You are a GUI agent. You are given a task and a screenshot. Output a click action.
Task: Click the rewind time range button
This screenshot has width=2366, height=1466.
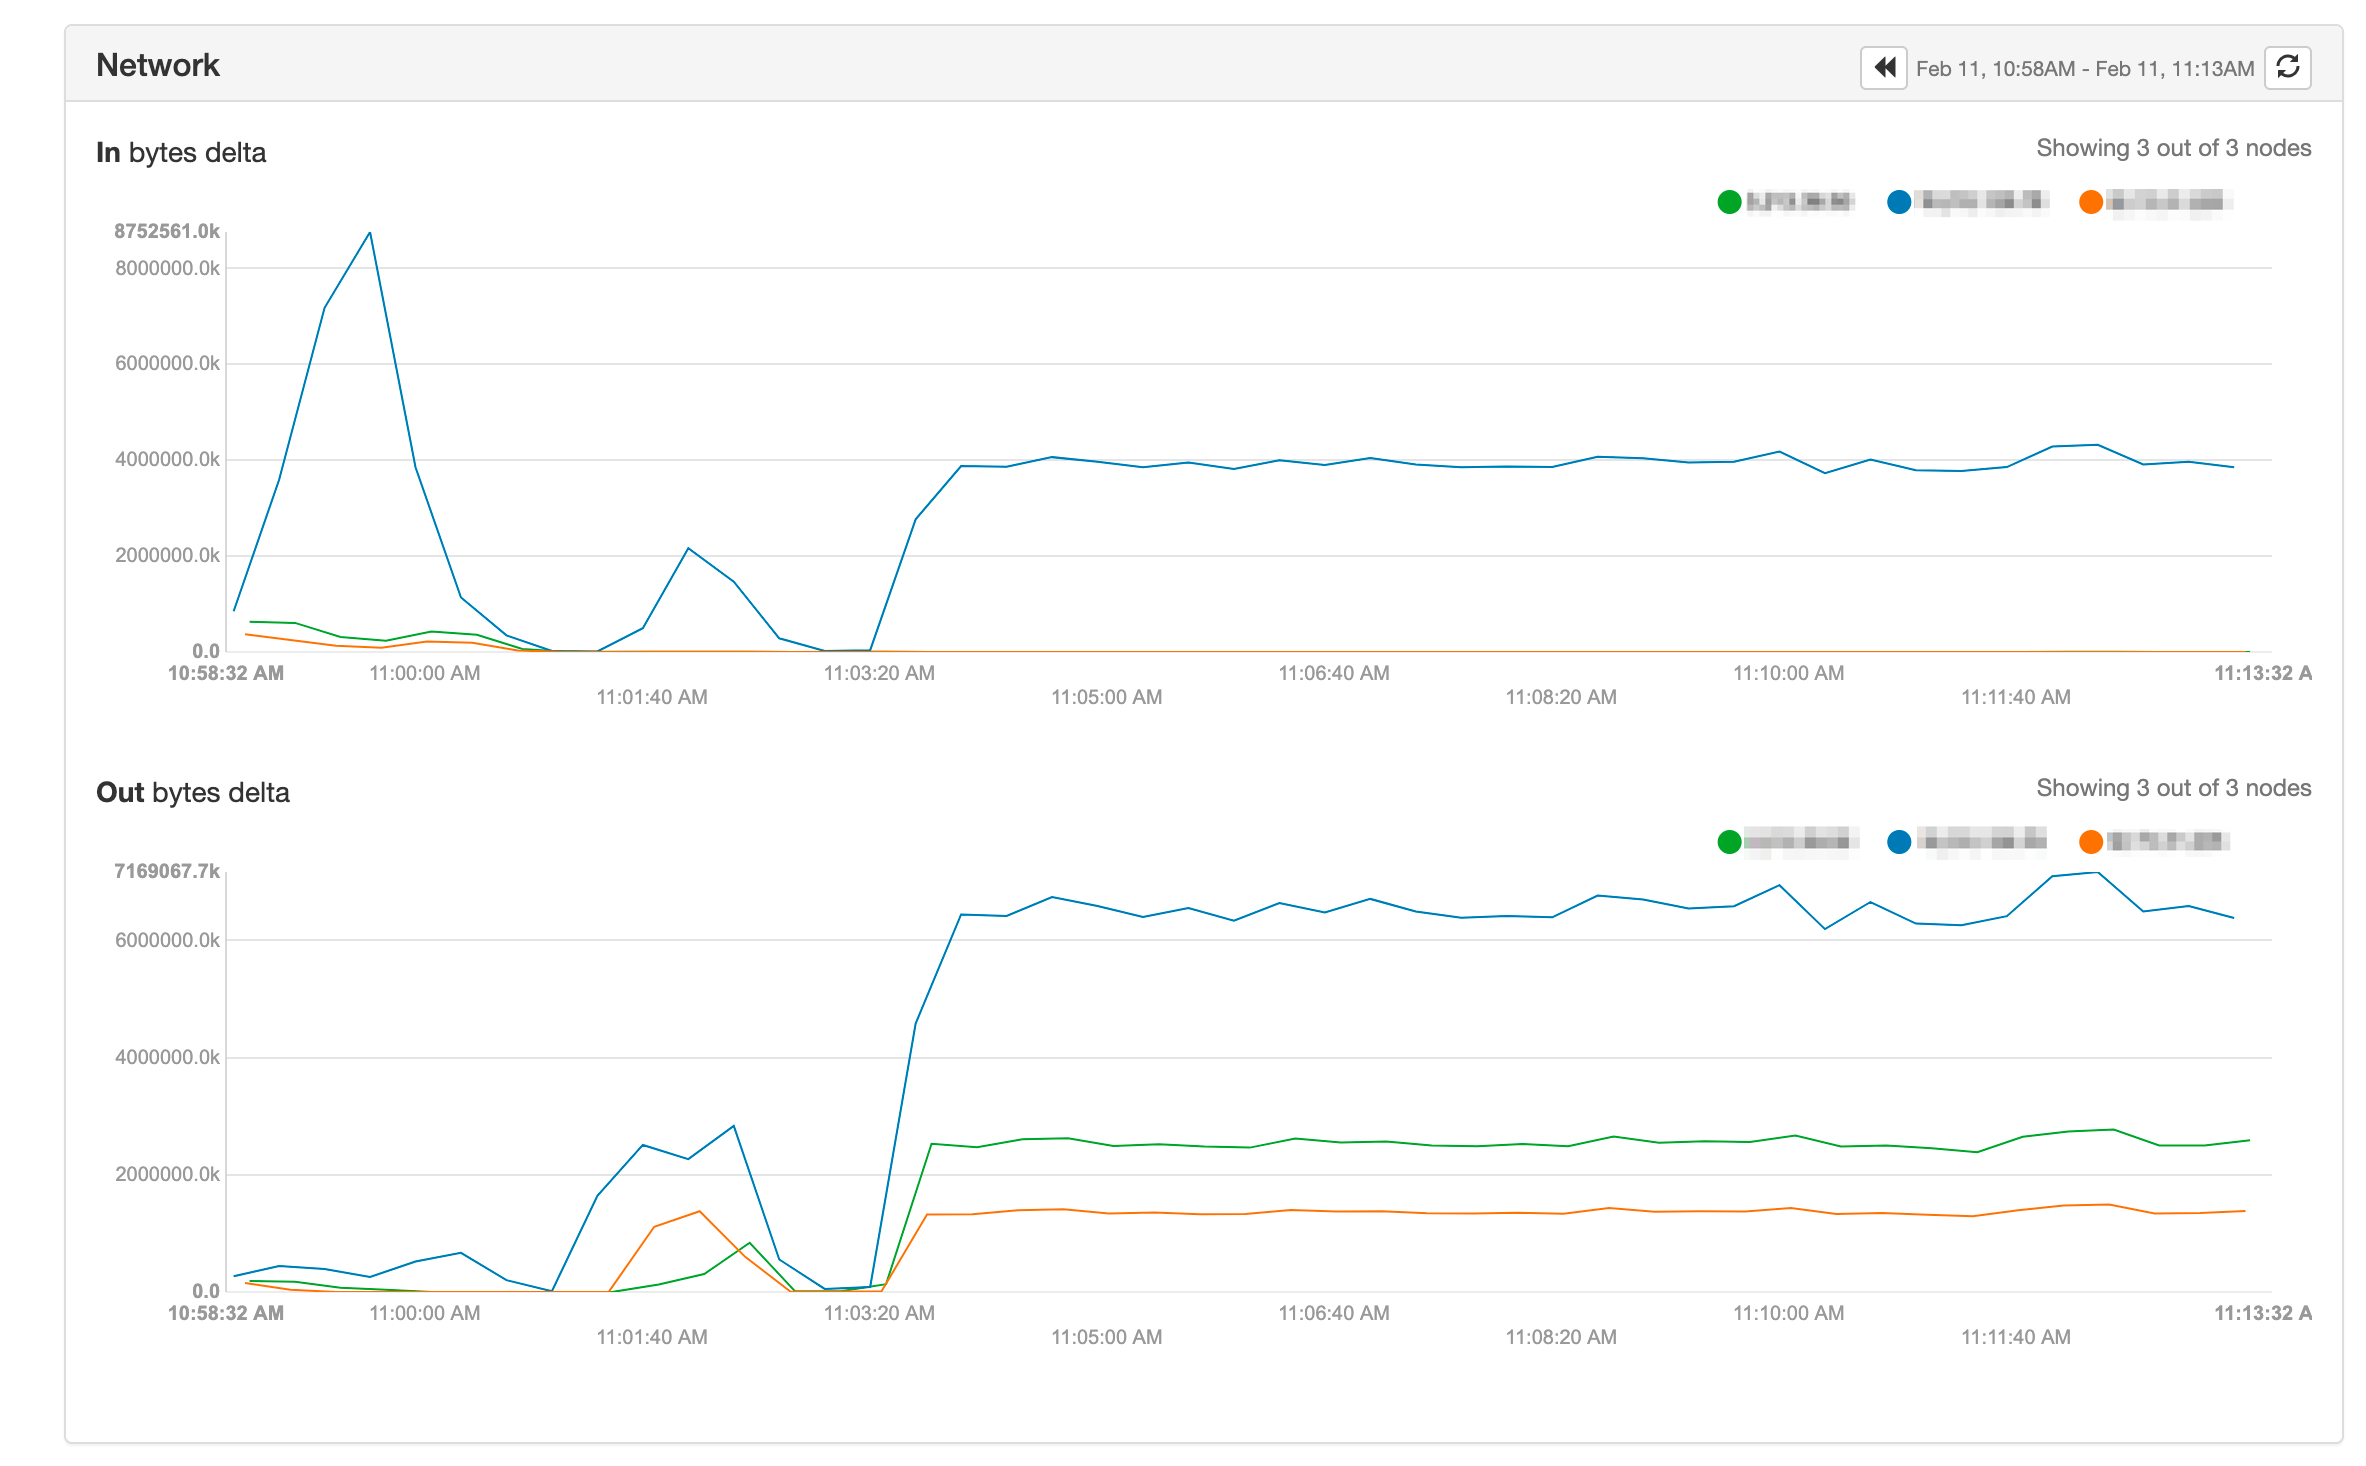click(1883, 68)
